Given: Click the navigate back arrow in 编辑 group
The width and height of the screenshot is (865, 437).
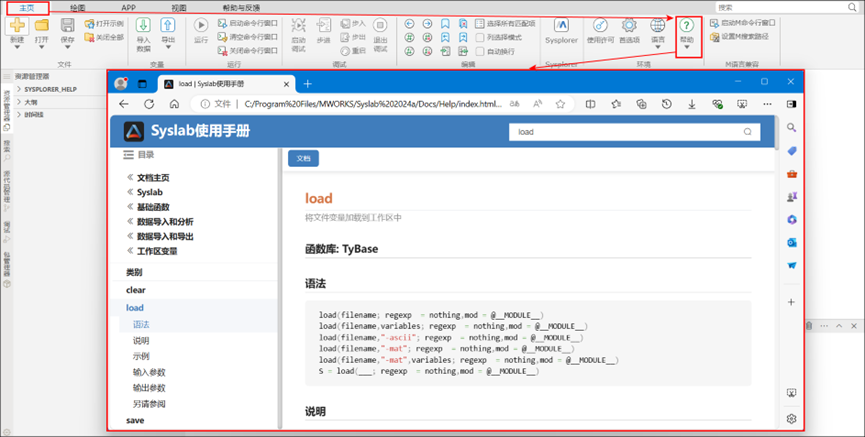Looking at the screenshot, I should (409, 24).
